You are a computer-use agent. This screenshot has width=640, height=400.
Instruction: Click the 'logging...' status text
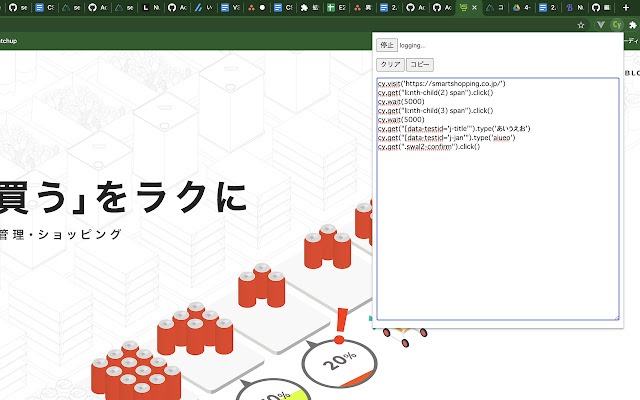412,45
